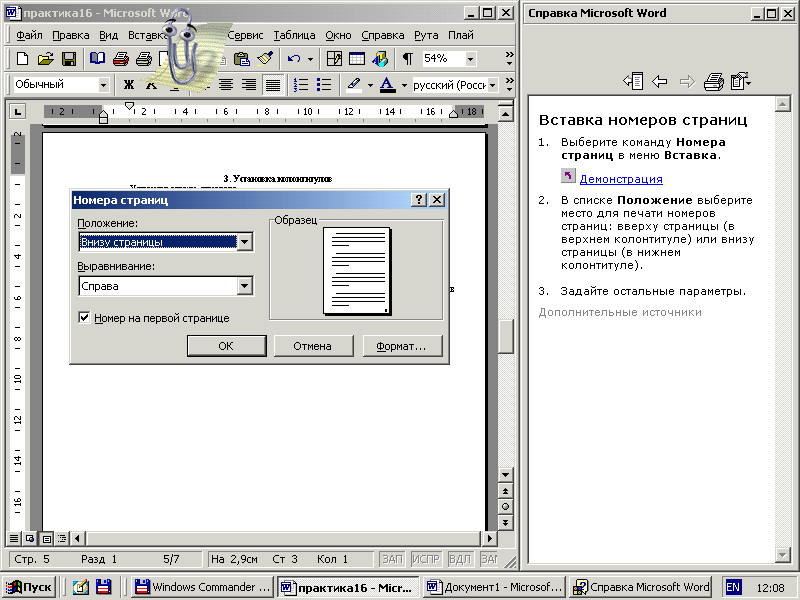Go to previous page with double-up arrow
800x600 pixels.
point(505,491)
